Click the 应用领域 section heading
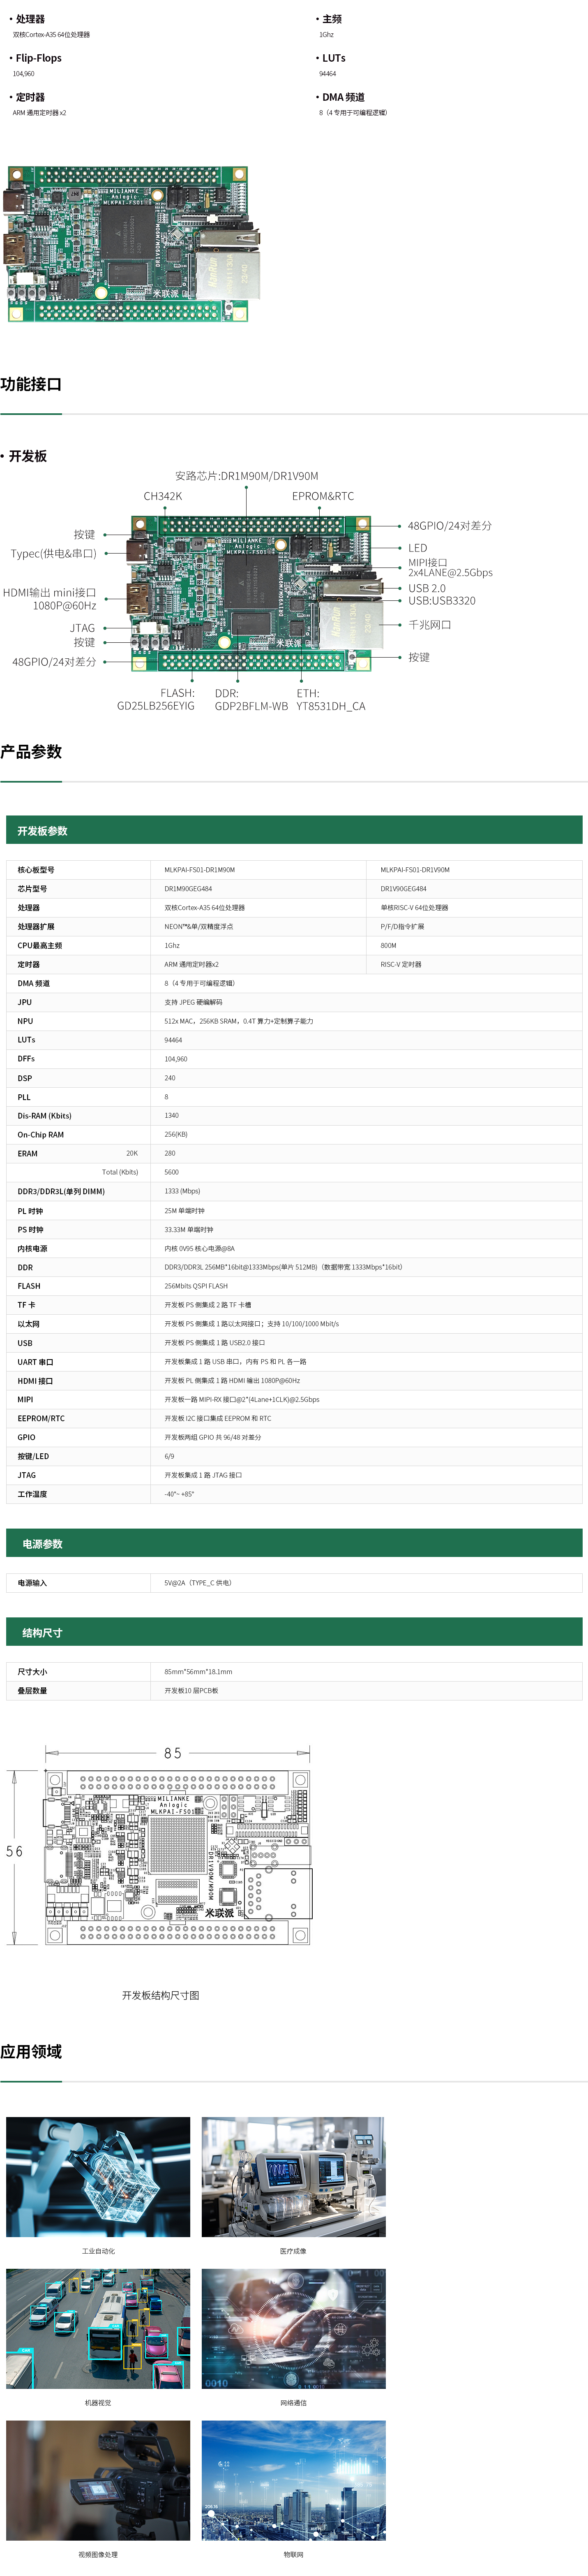The height and width of the screenshot is (2576, 588). point(31,2052)
